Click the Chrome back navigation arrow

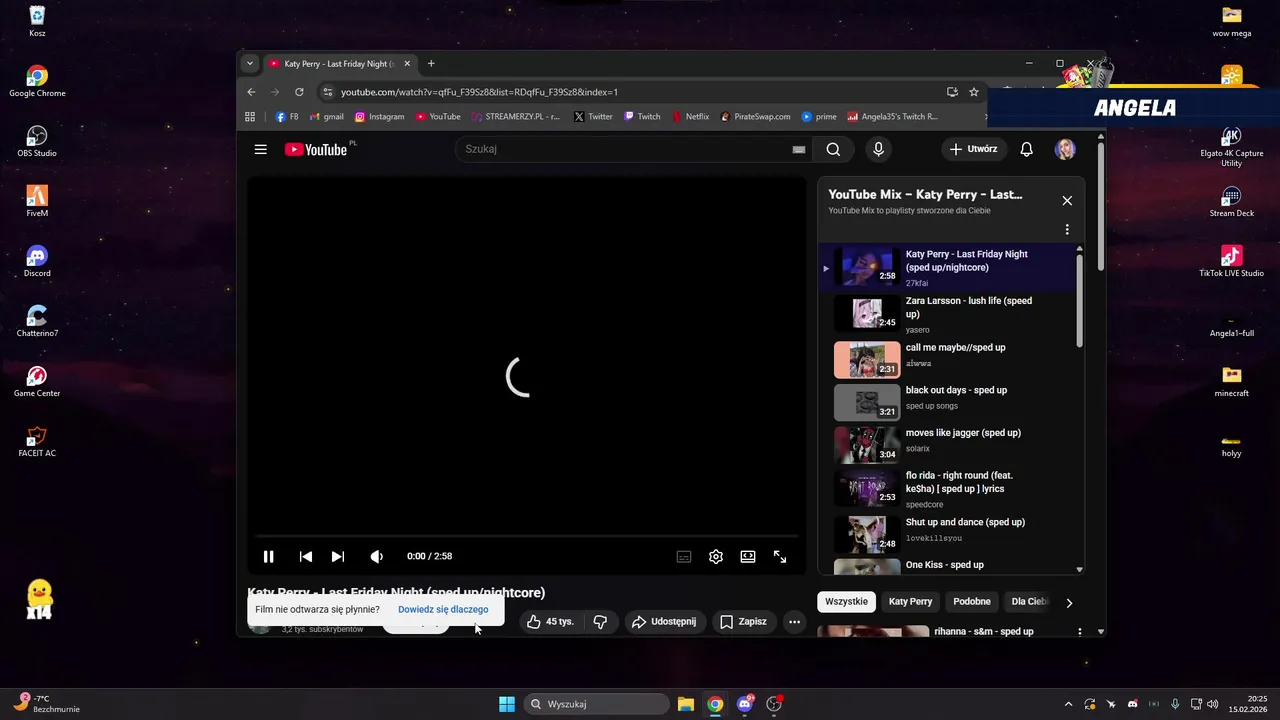tap(252, 92)
